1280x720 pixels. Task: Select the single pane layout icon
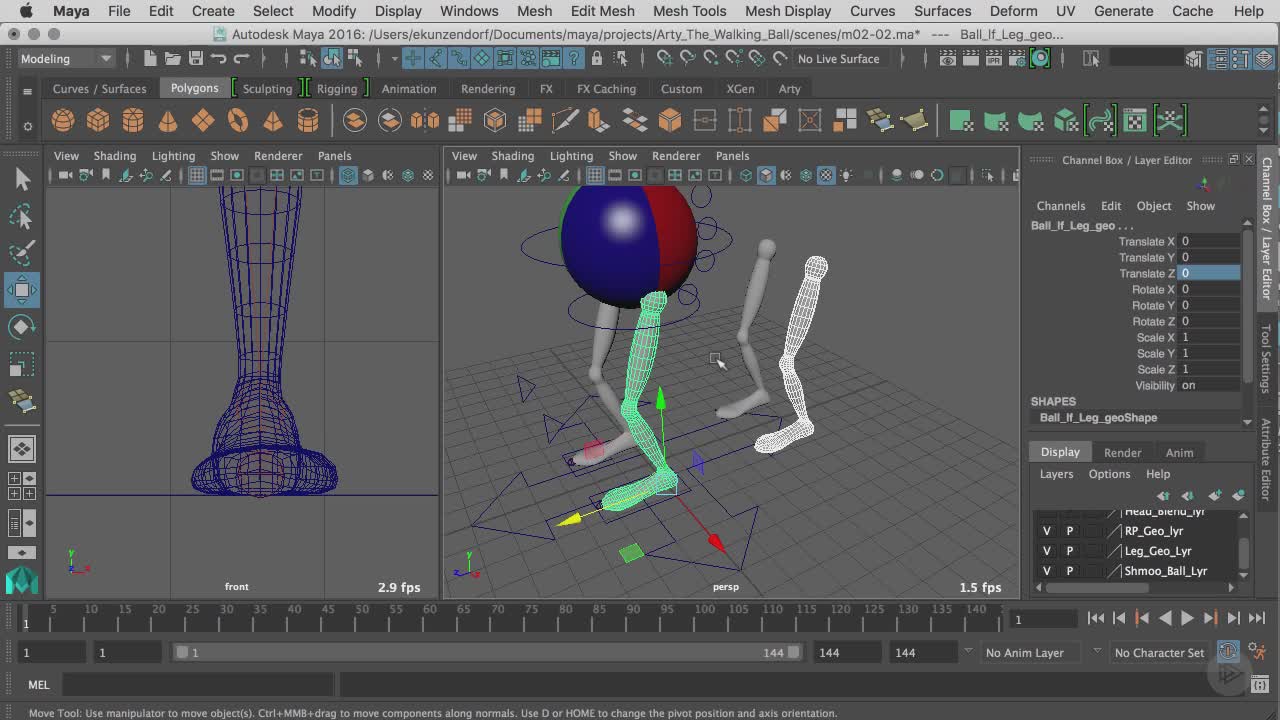[x=22, y=449]
